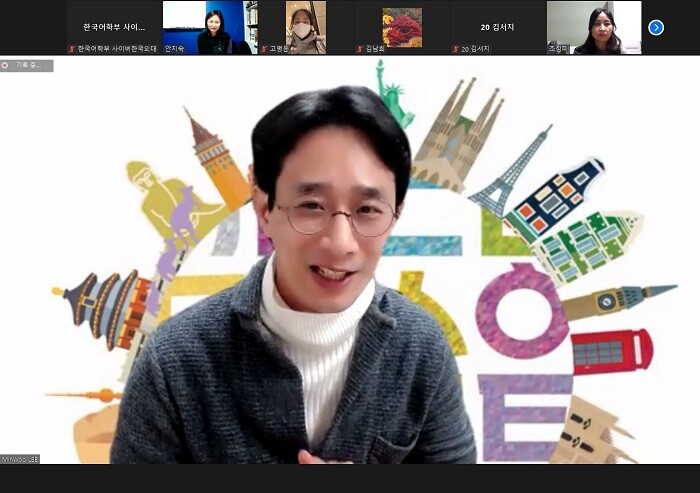Viewport: 700px width, 493px height.
Task: Select 안지숙's video thumbnail
Action: [210, 28]
